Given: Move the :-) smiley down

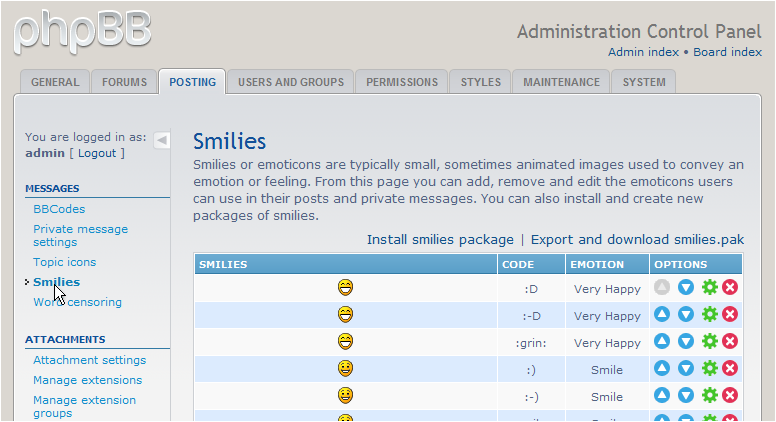Looking at the screenshot, I should pos(686,396).
